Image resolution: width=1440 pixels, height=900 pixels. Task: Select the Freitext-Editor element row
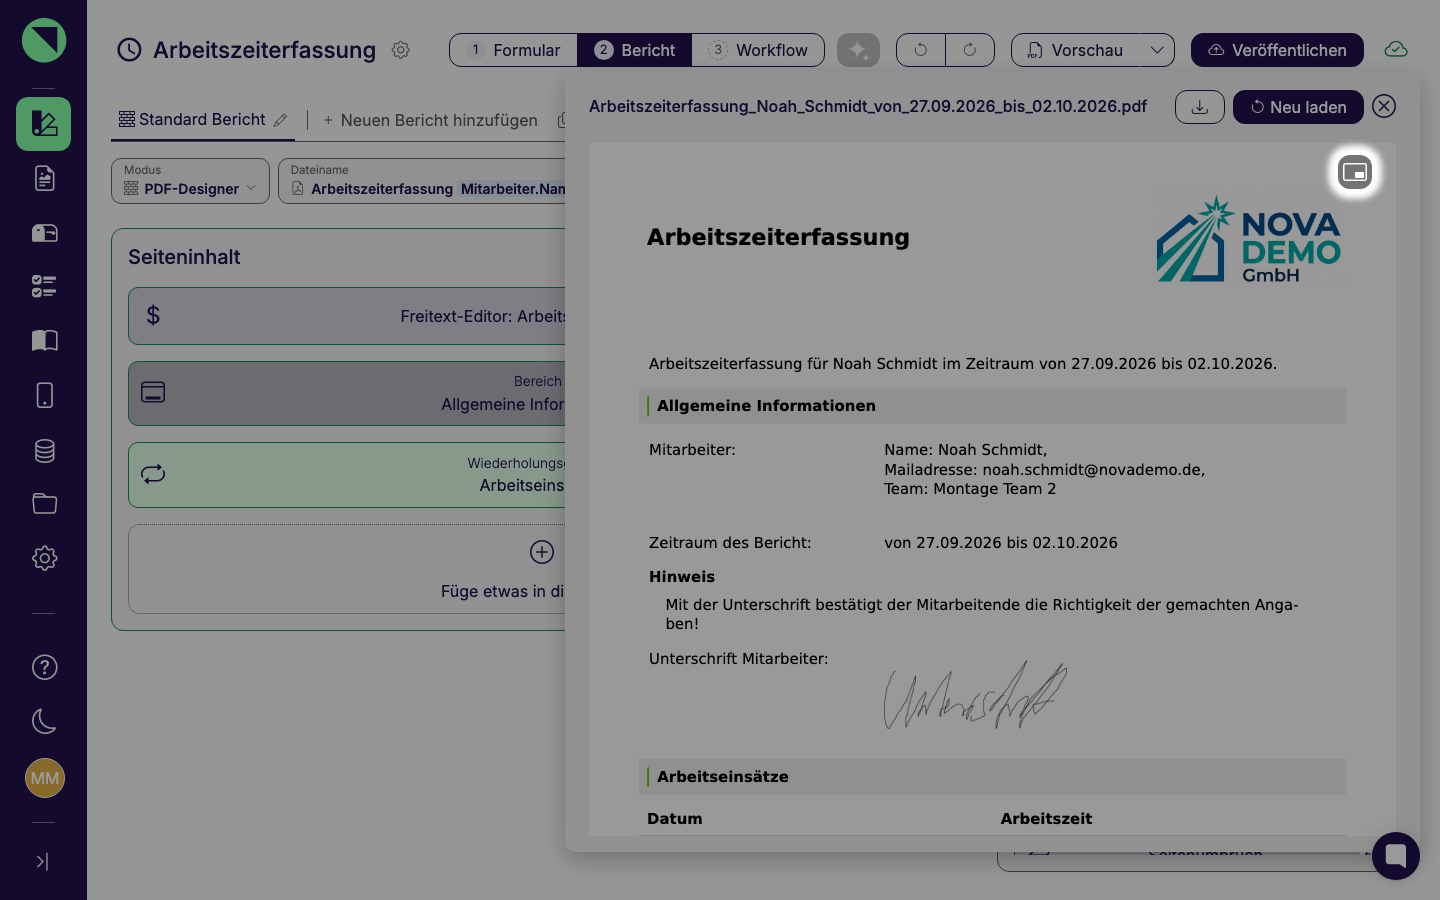pos(347,316)
